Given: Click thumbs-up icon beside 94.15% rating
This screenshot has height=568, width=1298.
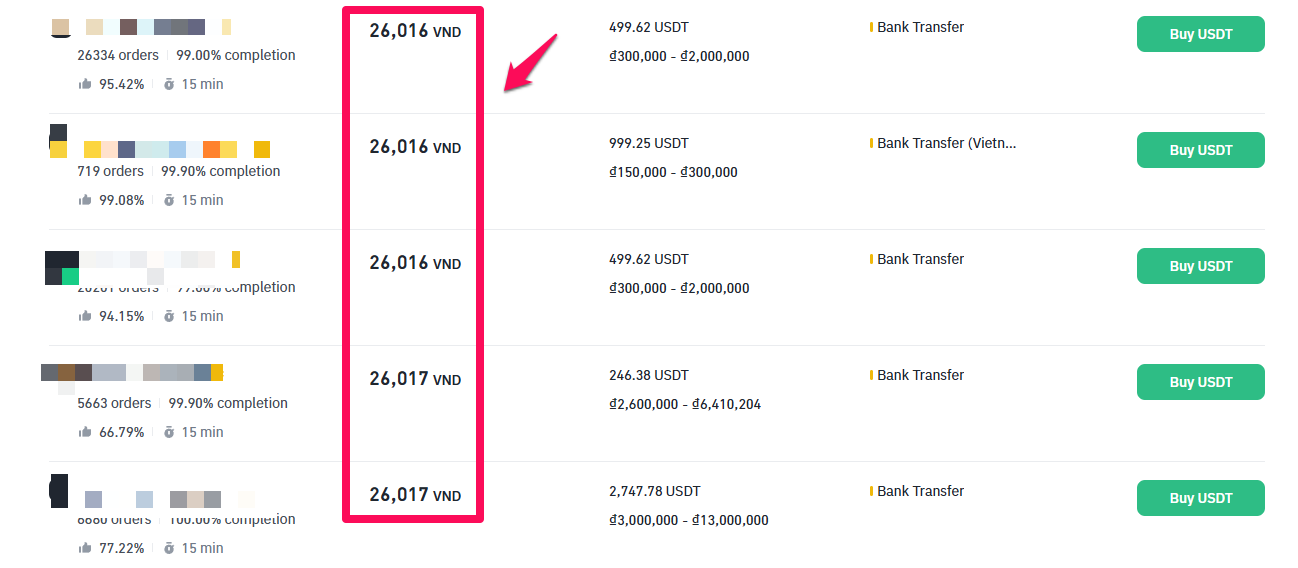Looking at the screenshot, I should click(x=85, y=316).
